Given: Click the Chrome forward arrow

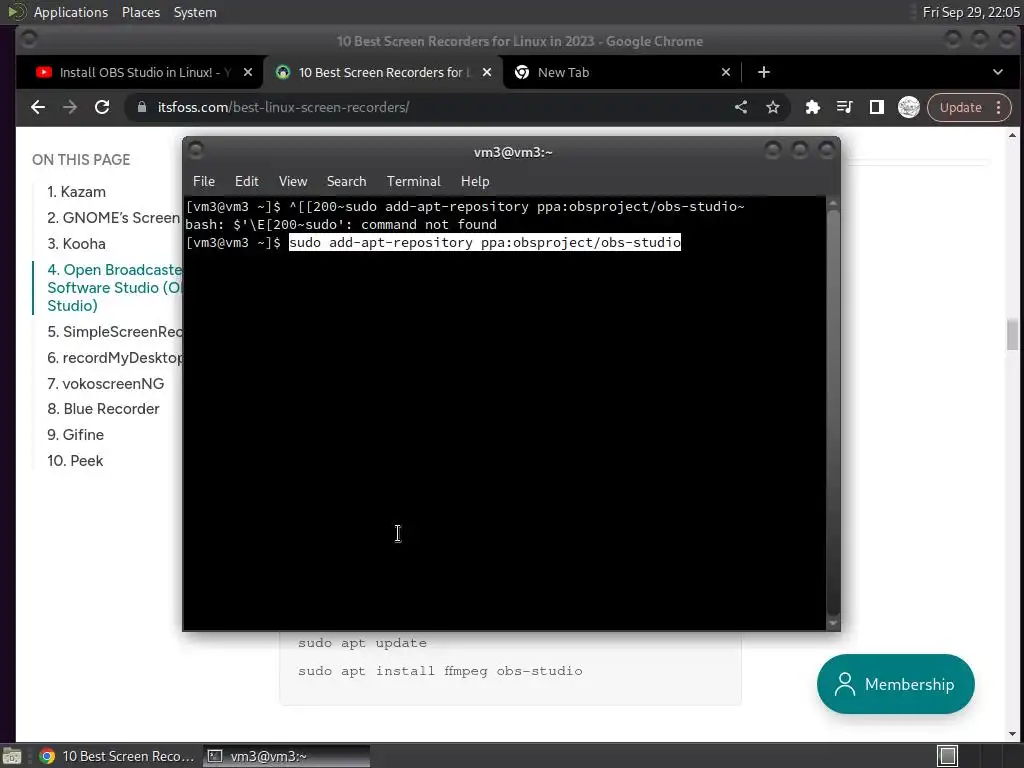Looking at the screenshot, I should pos(70,107).
